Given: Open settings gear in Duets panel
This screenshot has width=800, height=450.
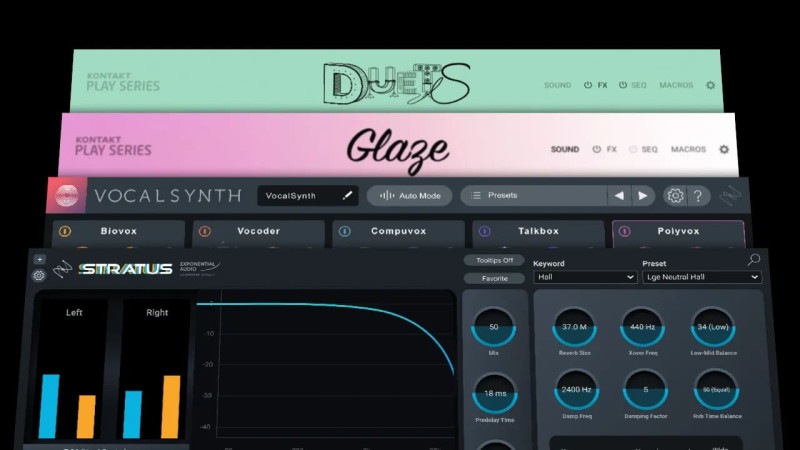Looking at the screenshot, I should pyautogui.click(x=710, y=85).
